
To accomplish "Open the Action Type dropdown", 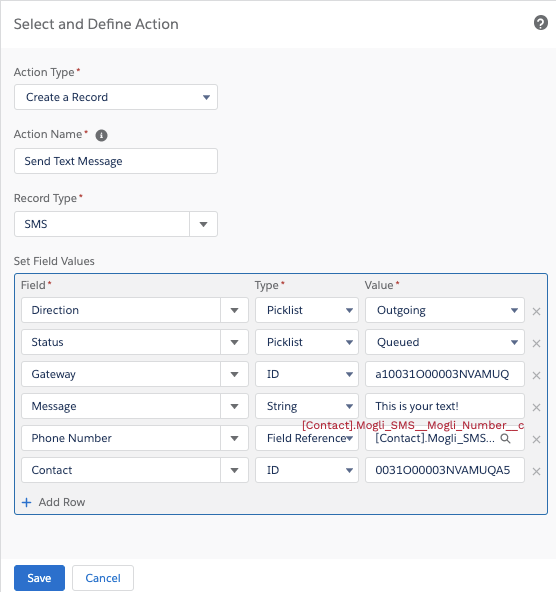I will point(116,97).
